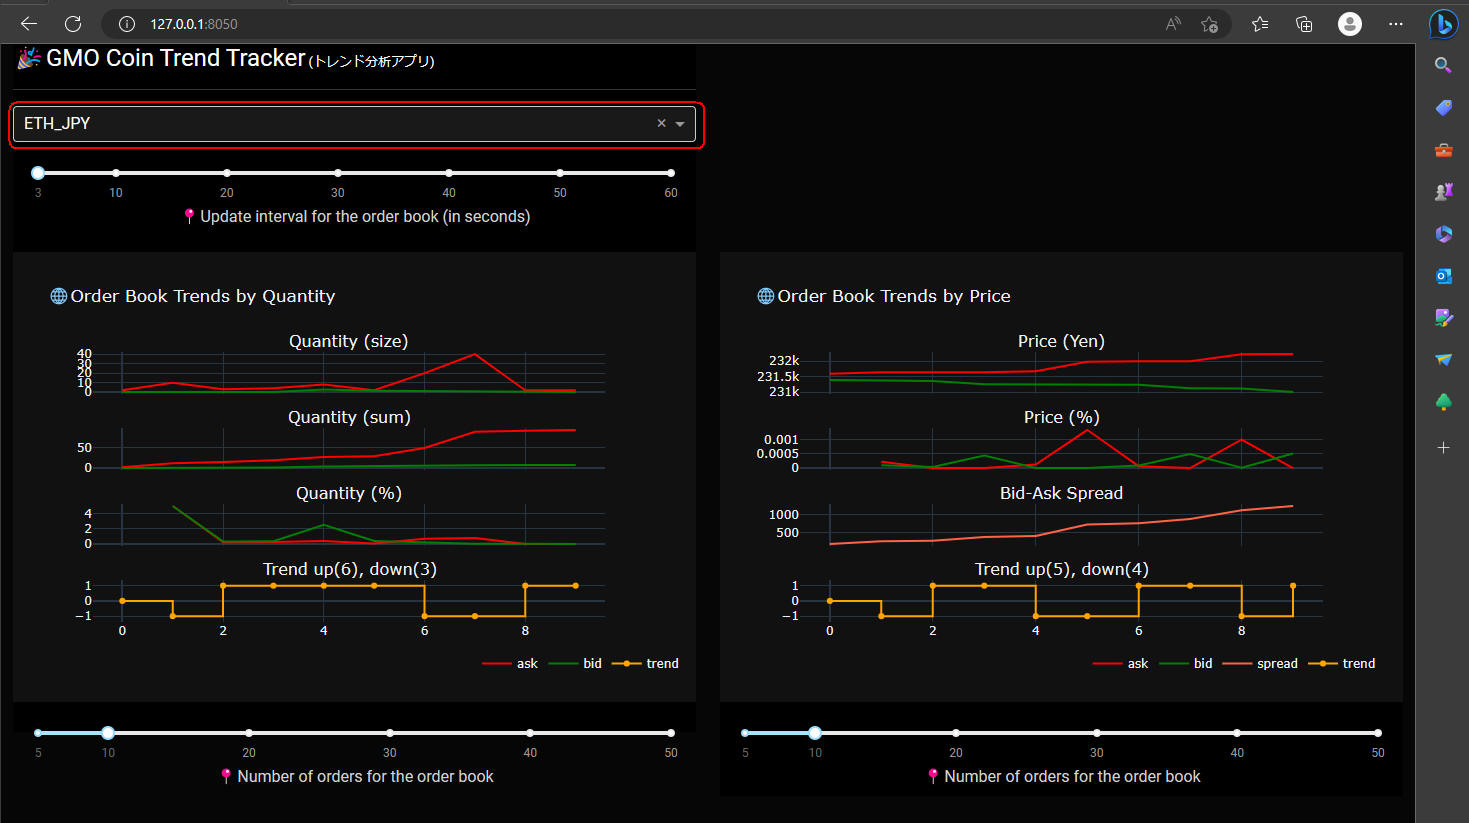Set Price panel order count to 50
Image resolution: width=1469 pixels, height=823 pixels.
point(1378,733)
